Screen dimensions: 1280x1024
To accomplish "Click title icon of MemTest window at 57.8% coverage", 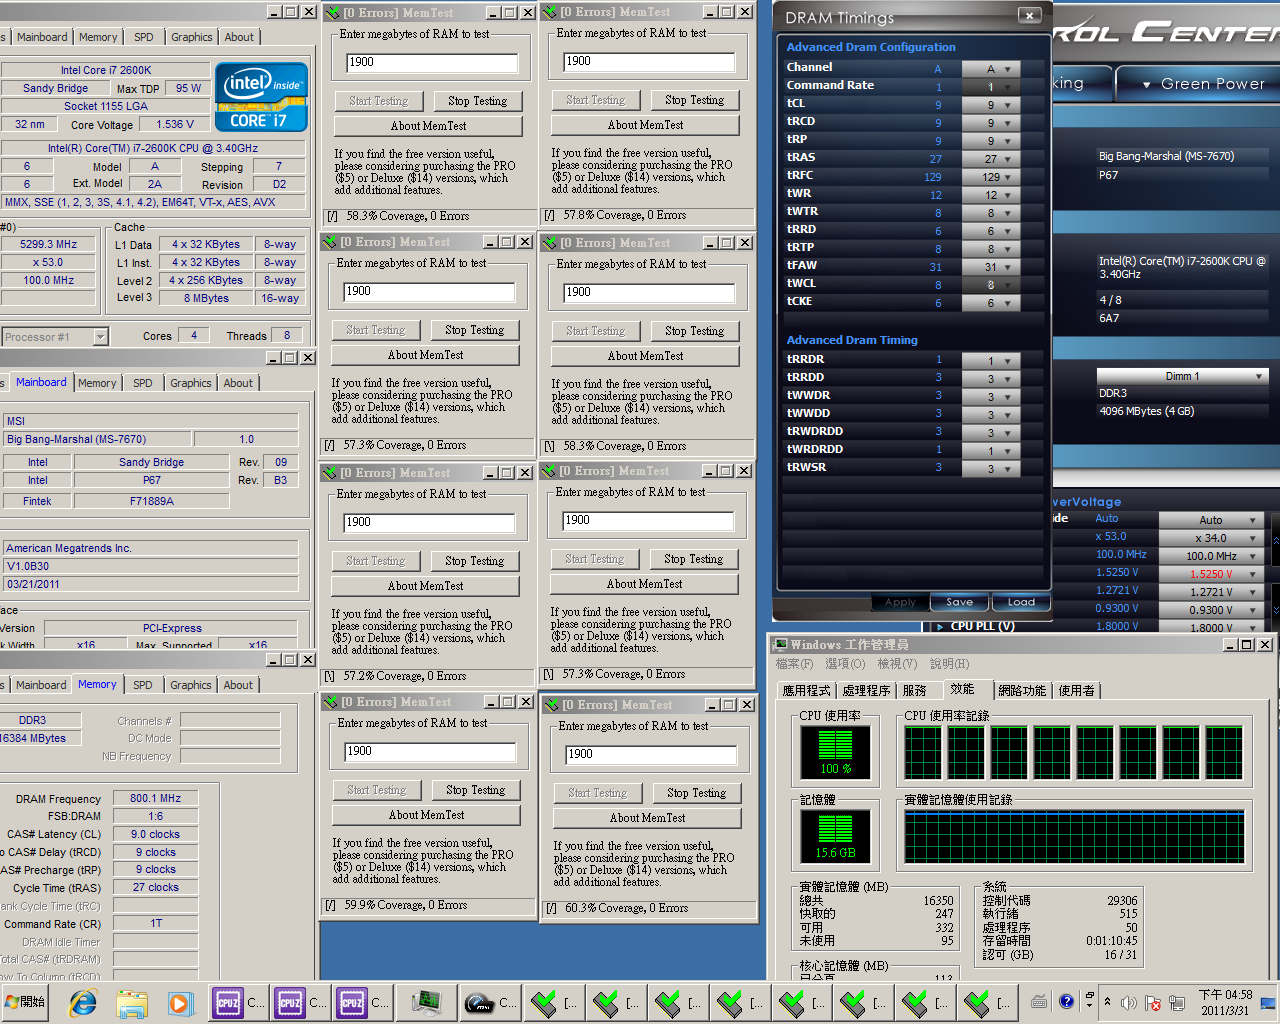I will click(550, 12).
